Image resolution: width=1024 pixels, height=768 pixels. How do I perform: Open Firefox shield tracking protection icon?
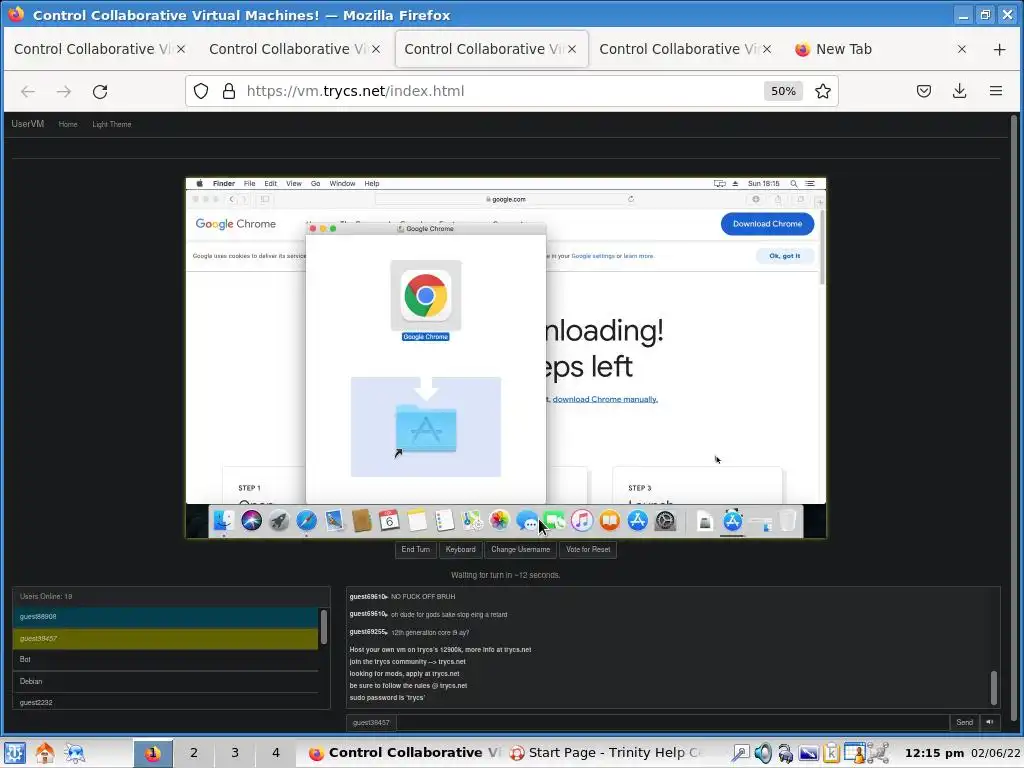[x=201, y=91]
